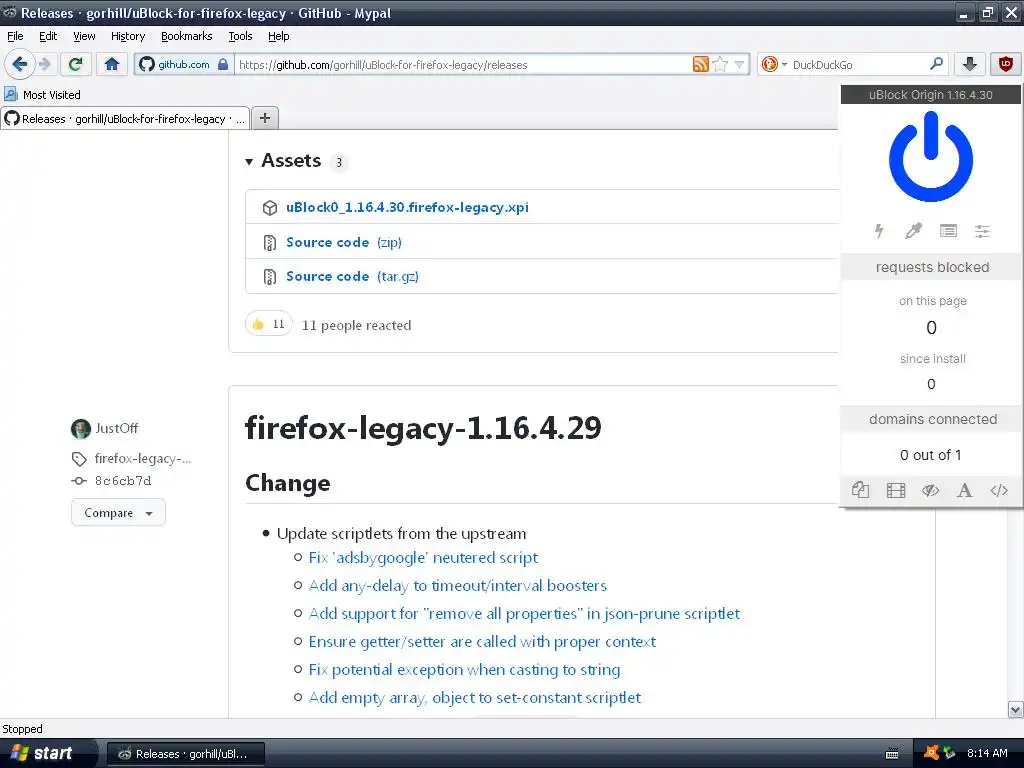1024x768 pixels.
Task: Download Source code (tar.gz)
Action: tap(352, 276)
